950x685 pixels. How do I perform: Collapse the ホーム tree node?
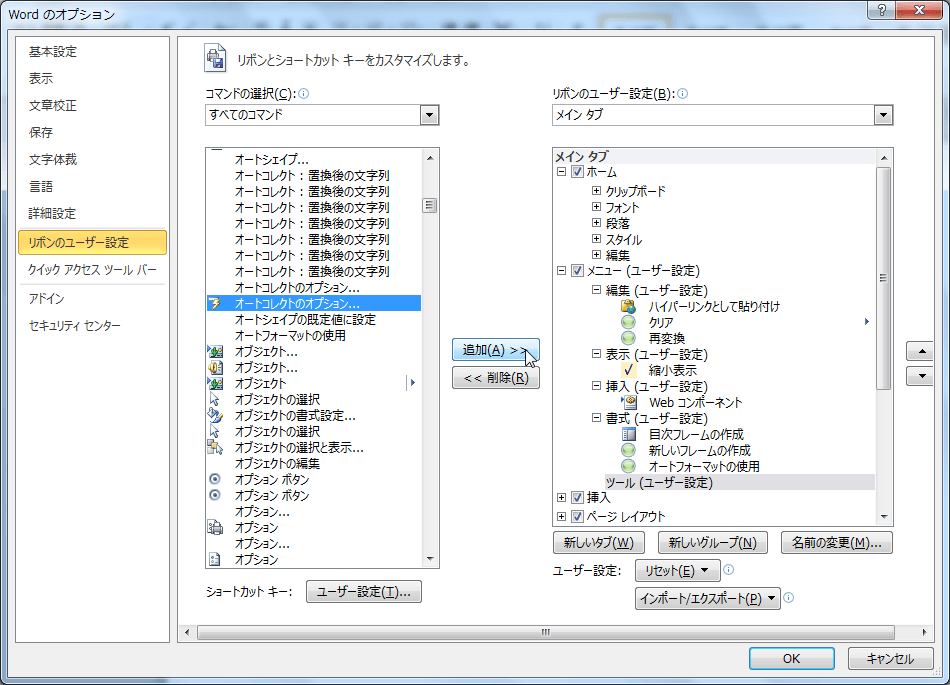(562, 172)
